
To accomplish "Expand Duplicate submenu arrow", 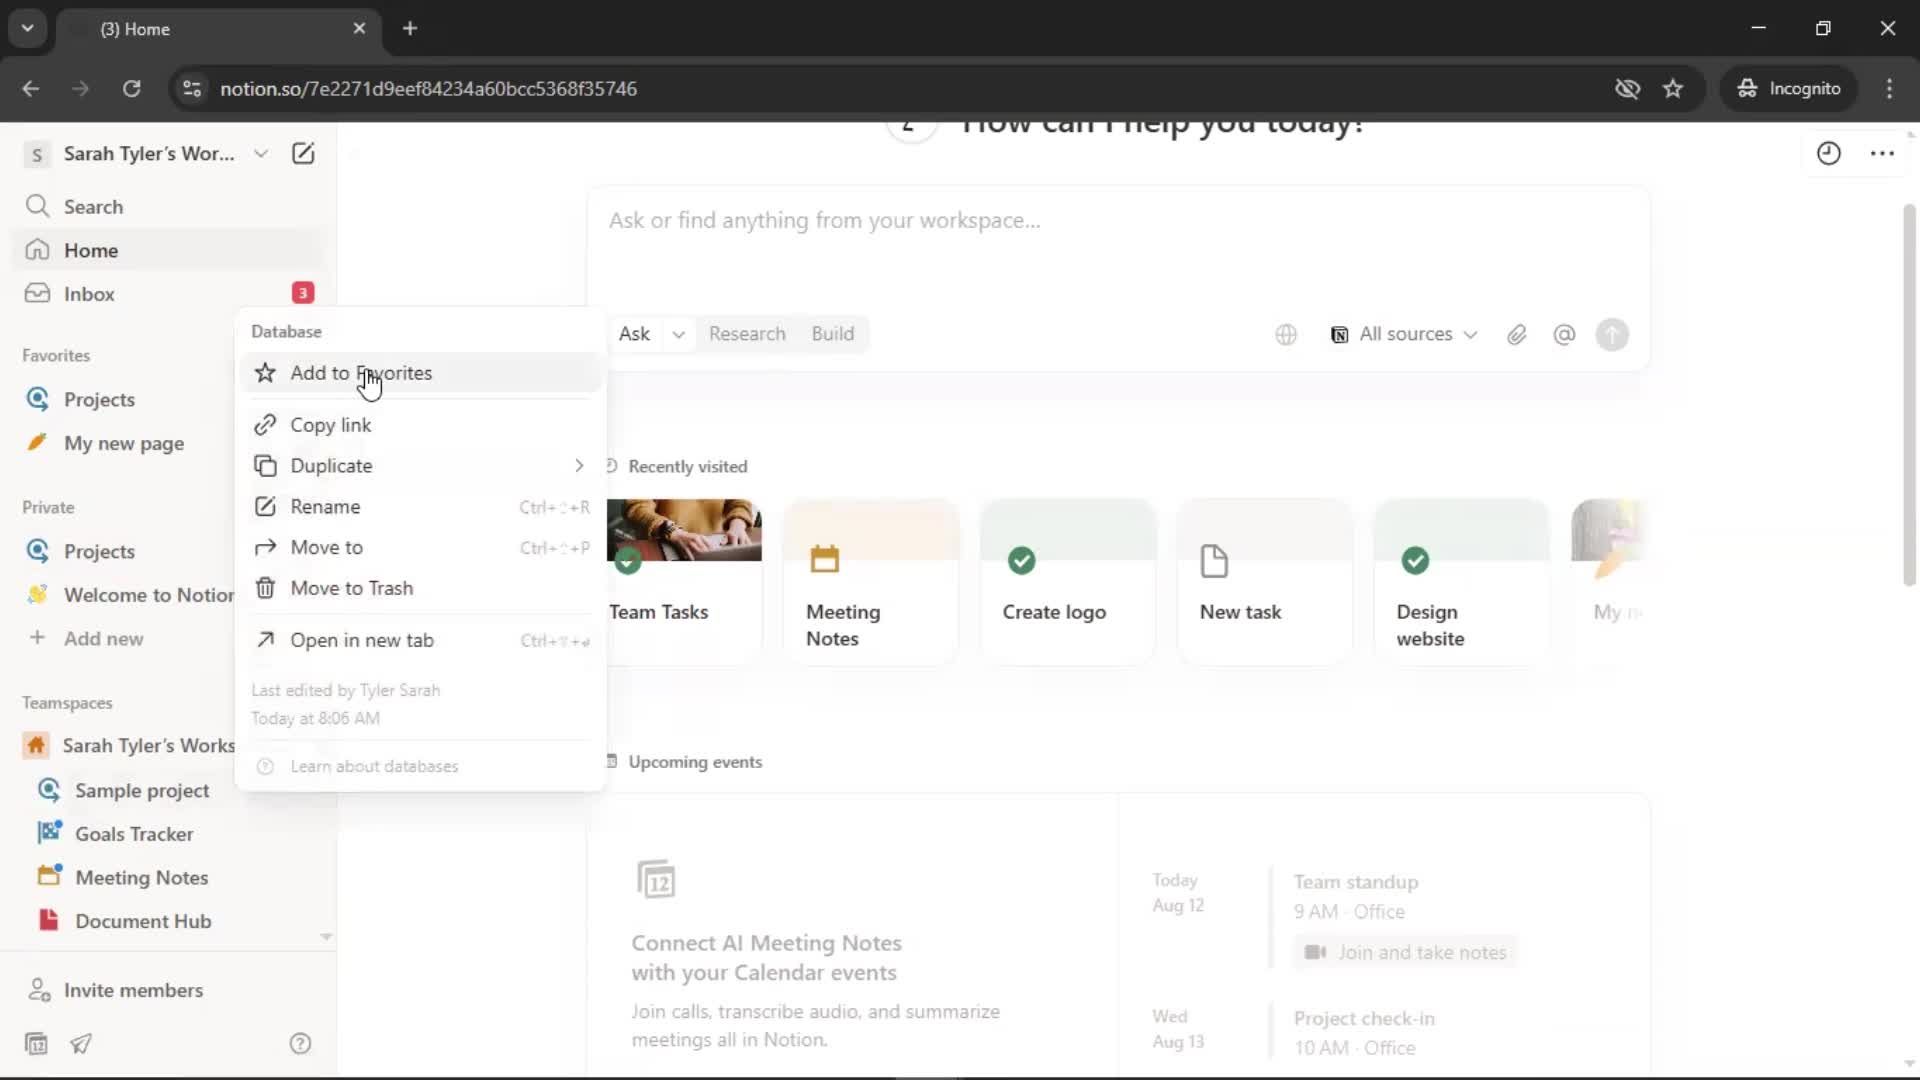I will coord(579,466).
